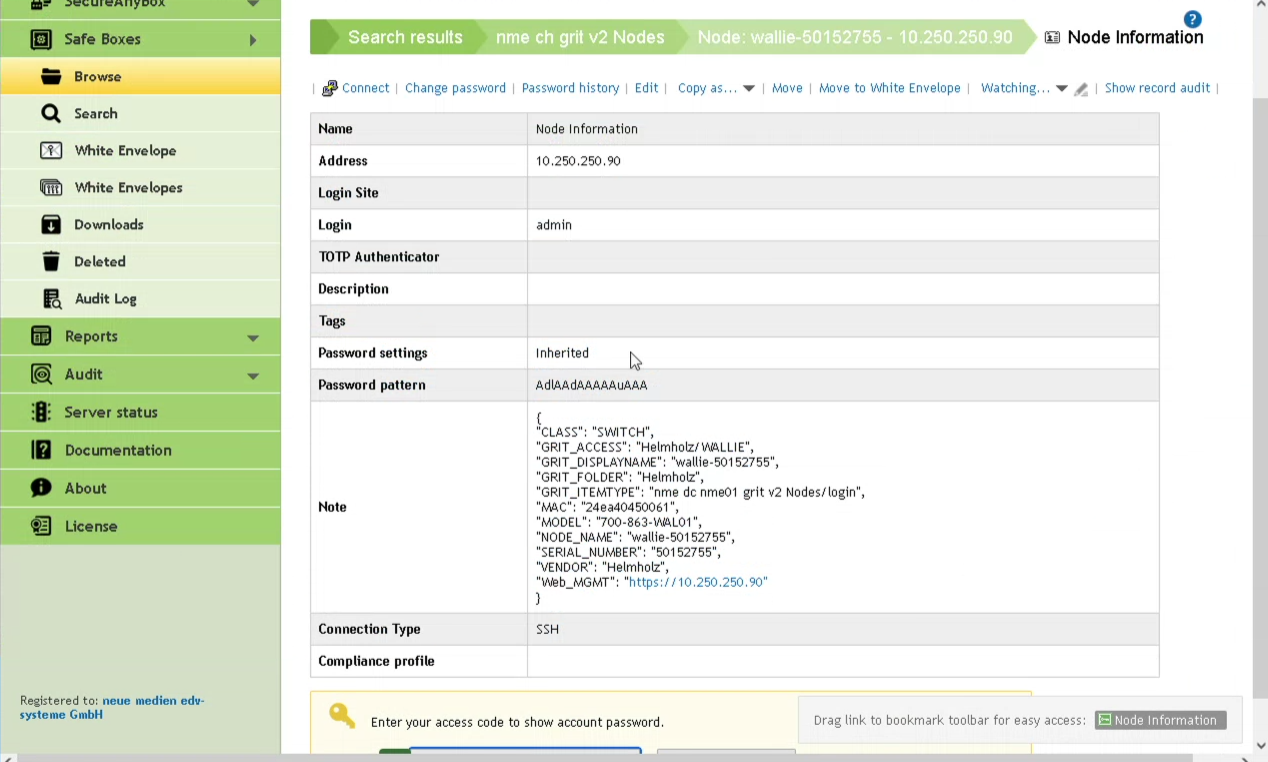This screenshot has height=762, width=1268.
Task: Click the Connect link
Action: 365,88
